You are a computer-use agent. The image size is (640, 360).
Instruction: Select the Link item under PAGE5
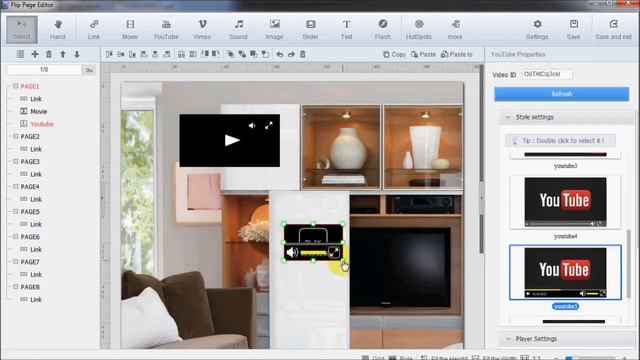click(36, 224)
